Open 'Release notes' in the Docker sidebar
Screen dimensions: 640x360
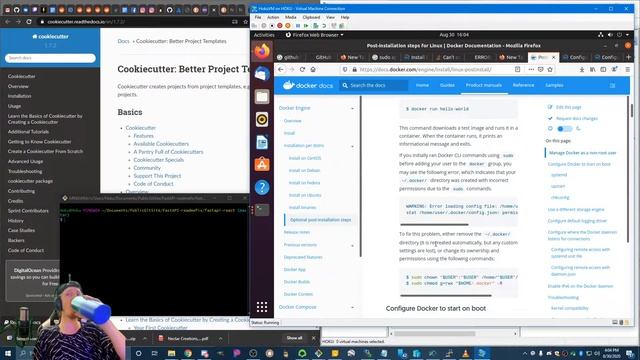[x=297, y=232]
